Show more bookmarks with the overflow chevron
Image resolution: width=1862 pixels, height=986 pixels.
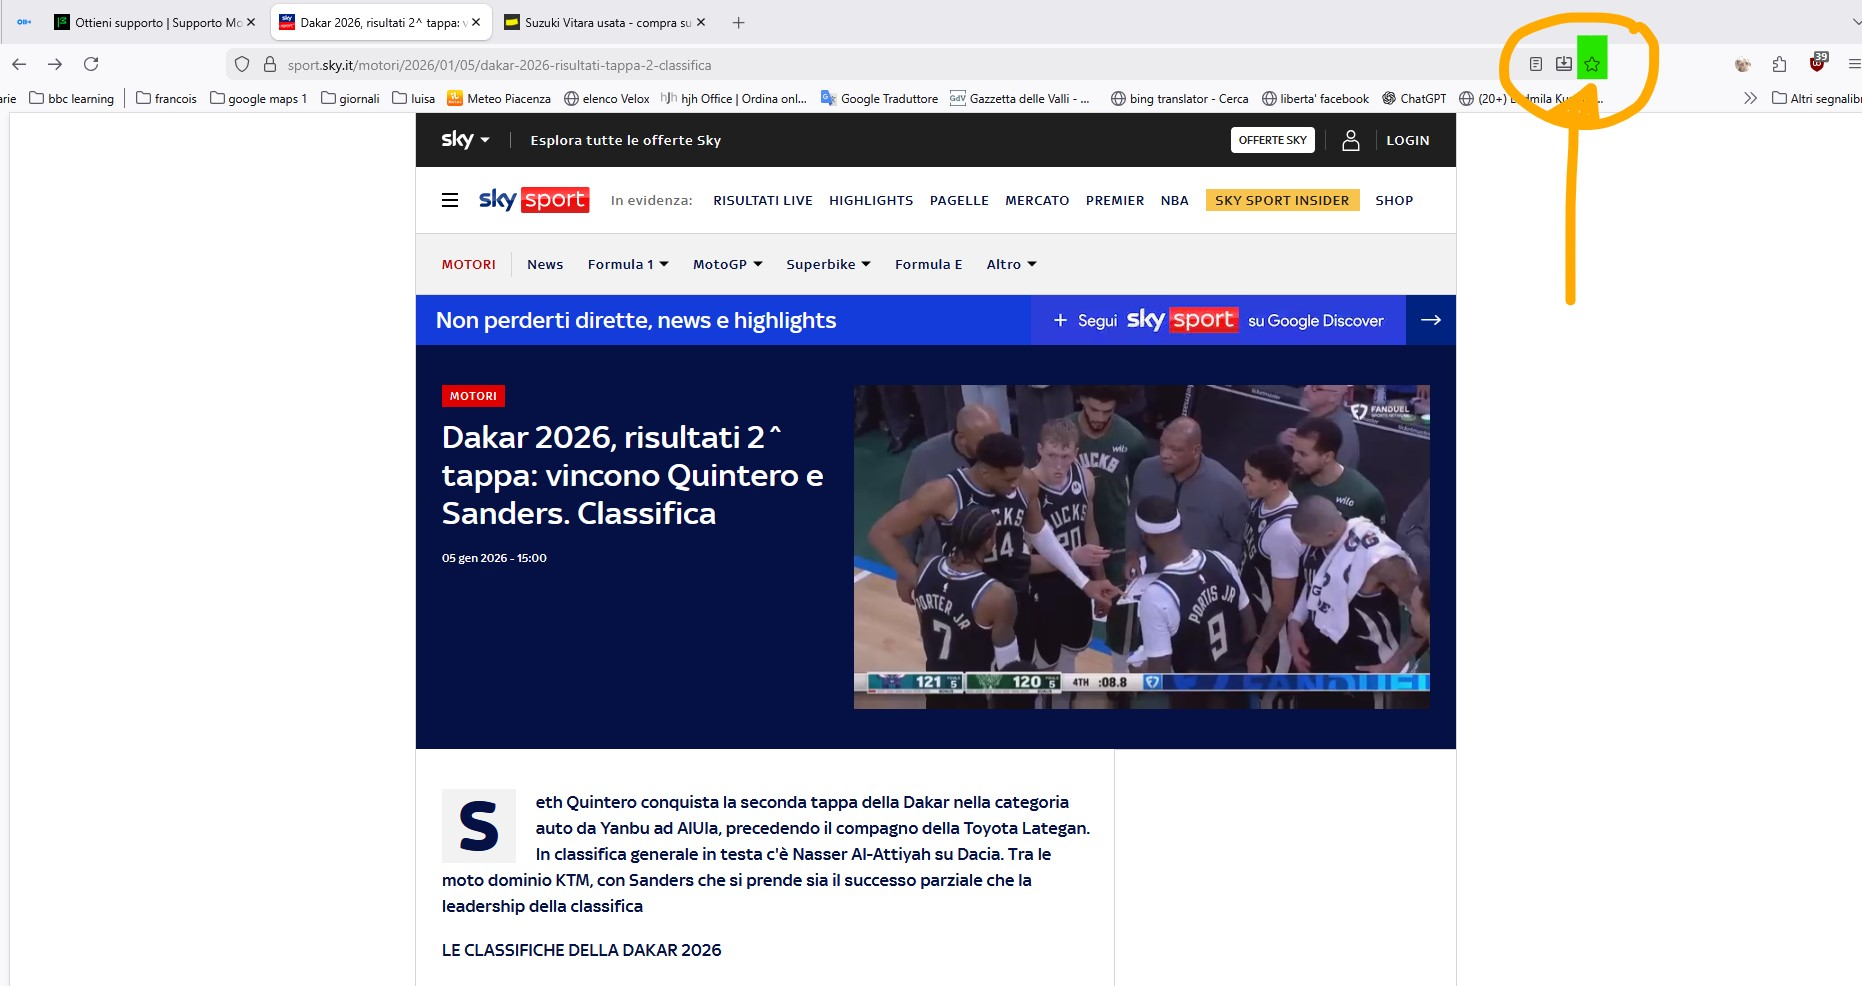[x=1750, y=98]
